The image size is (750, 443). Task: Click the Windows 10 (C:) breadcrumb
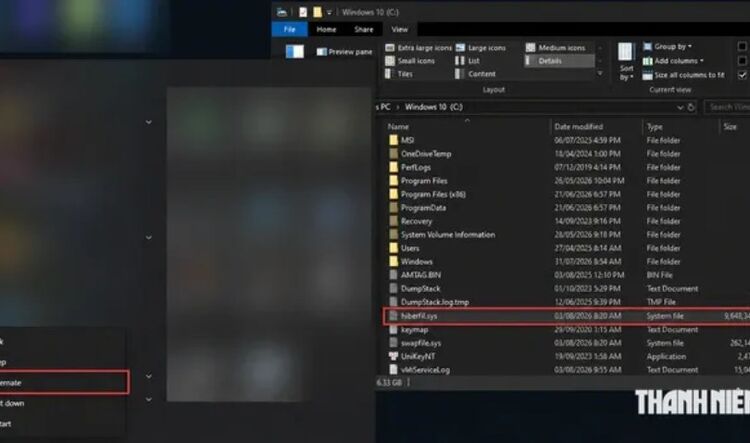pyautogui.click(x=434, y=107)
